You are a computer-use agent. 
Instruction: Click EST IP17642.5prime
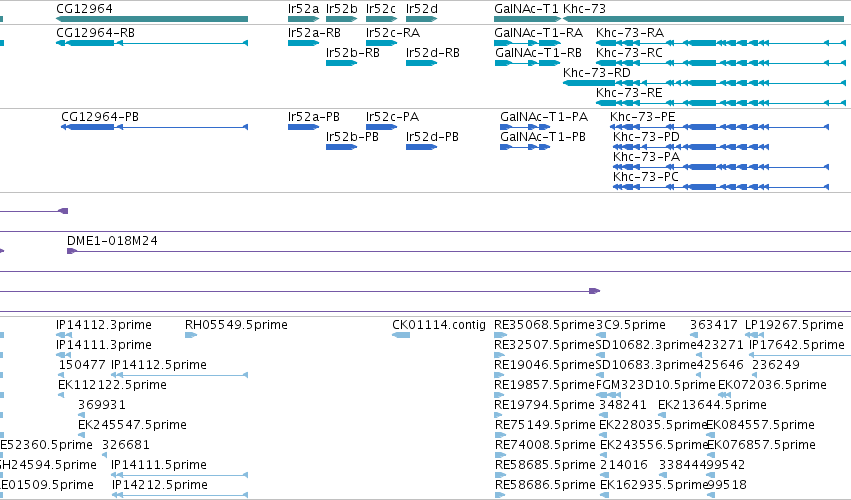(797, 345)
